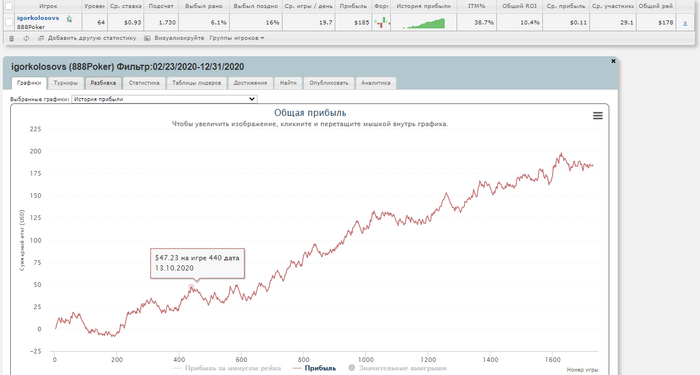Open the igorkolosovs player link

click(38, 18)
